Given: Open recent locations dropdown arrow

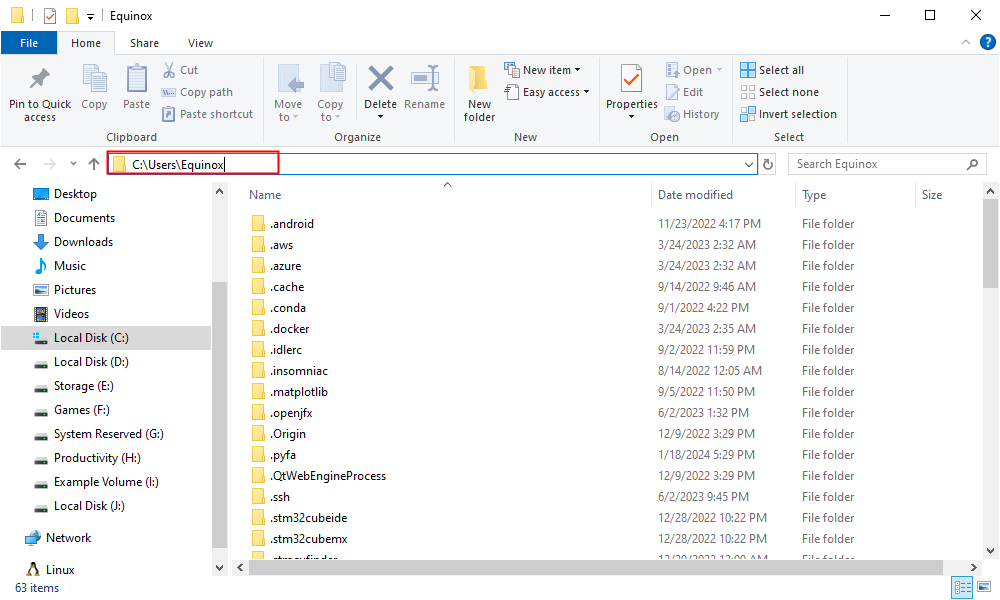Looking at the screenshot, I should [73, 164].
